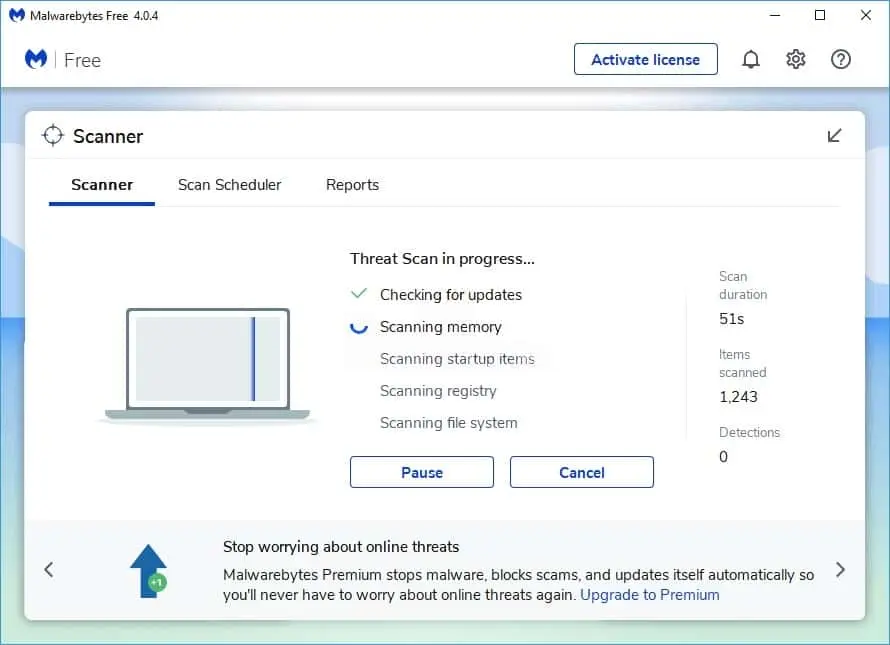Click the green checkmark for updates
The width and height of the screenshot is (890, 645).
(x=359, y=294)
